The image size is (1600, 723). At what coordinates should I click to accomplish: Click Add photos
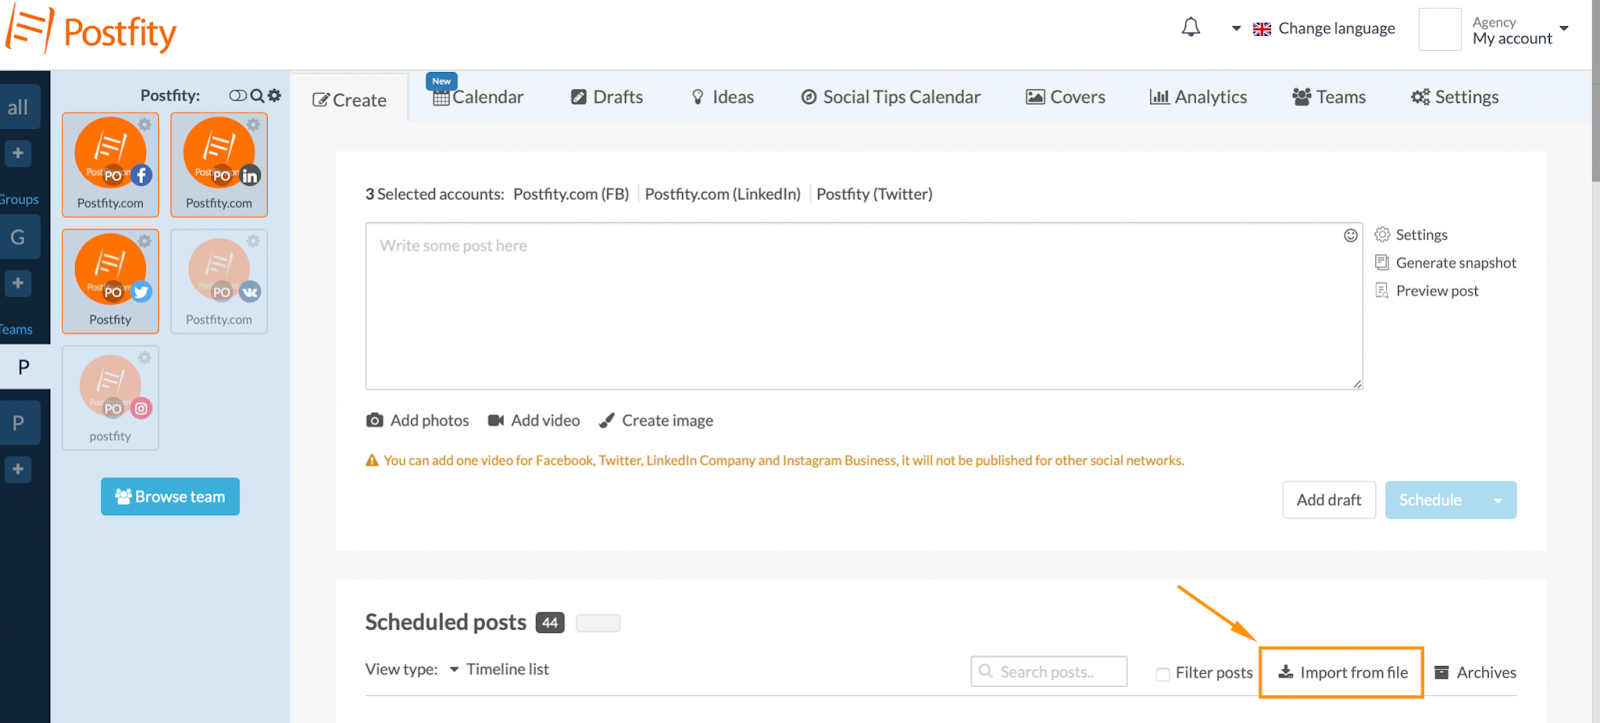pyautogui.click(x=418, y=421)
